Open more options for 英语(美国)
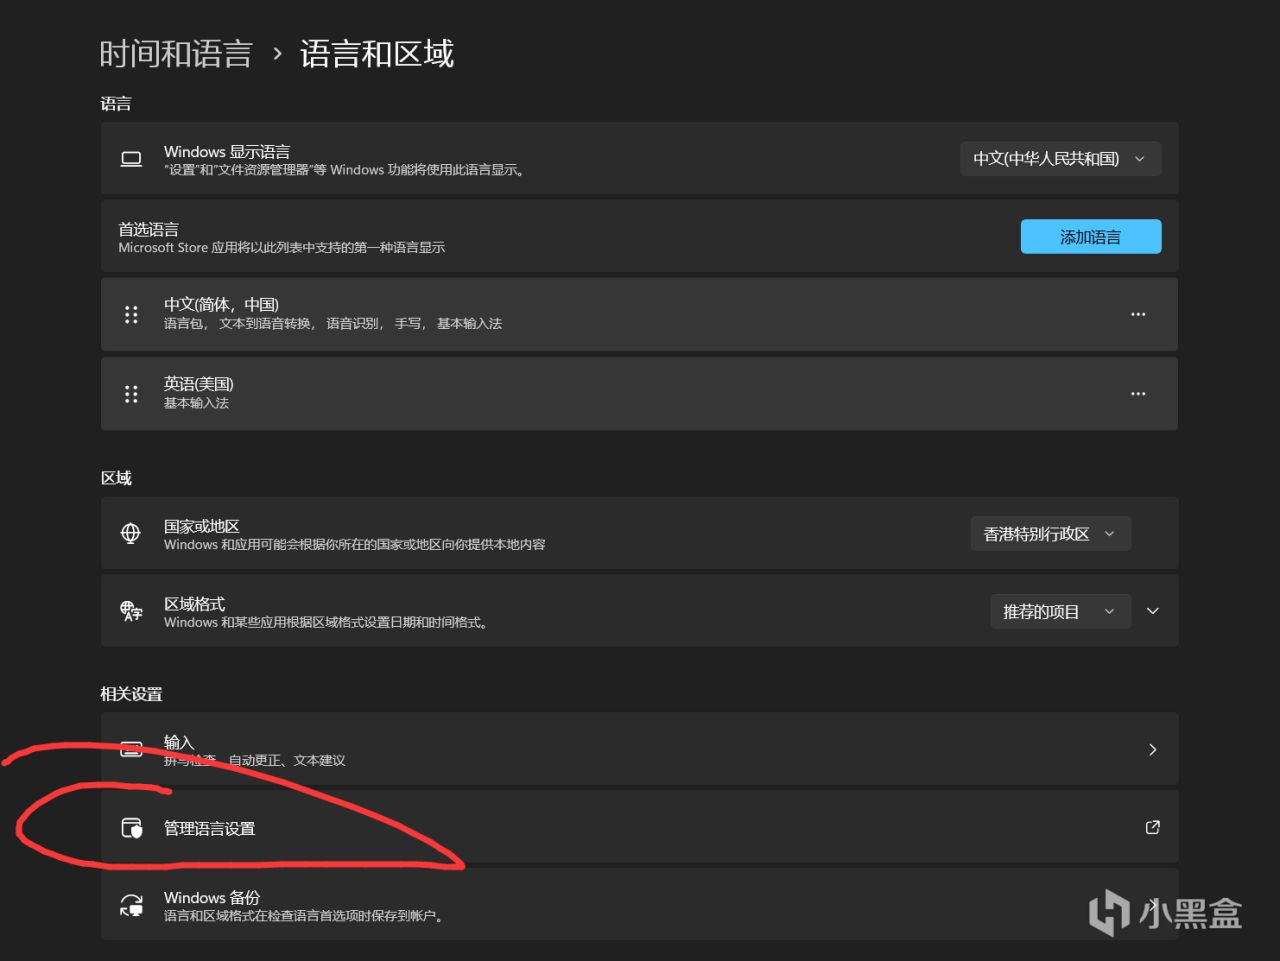This screenshot has width=1280, height=961. click(x=1138, y=394)
